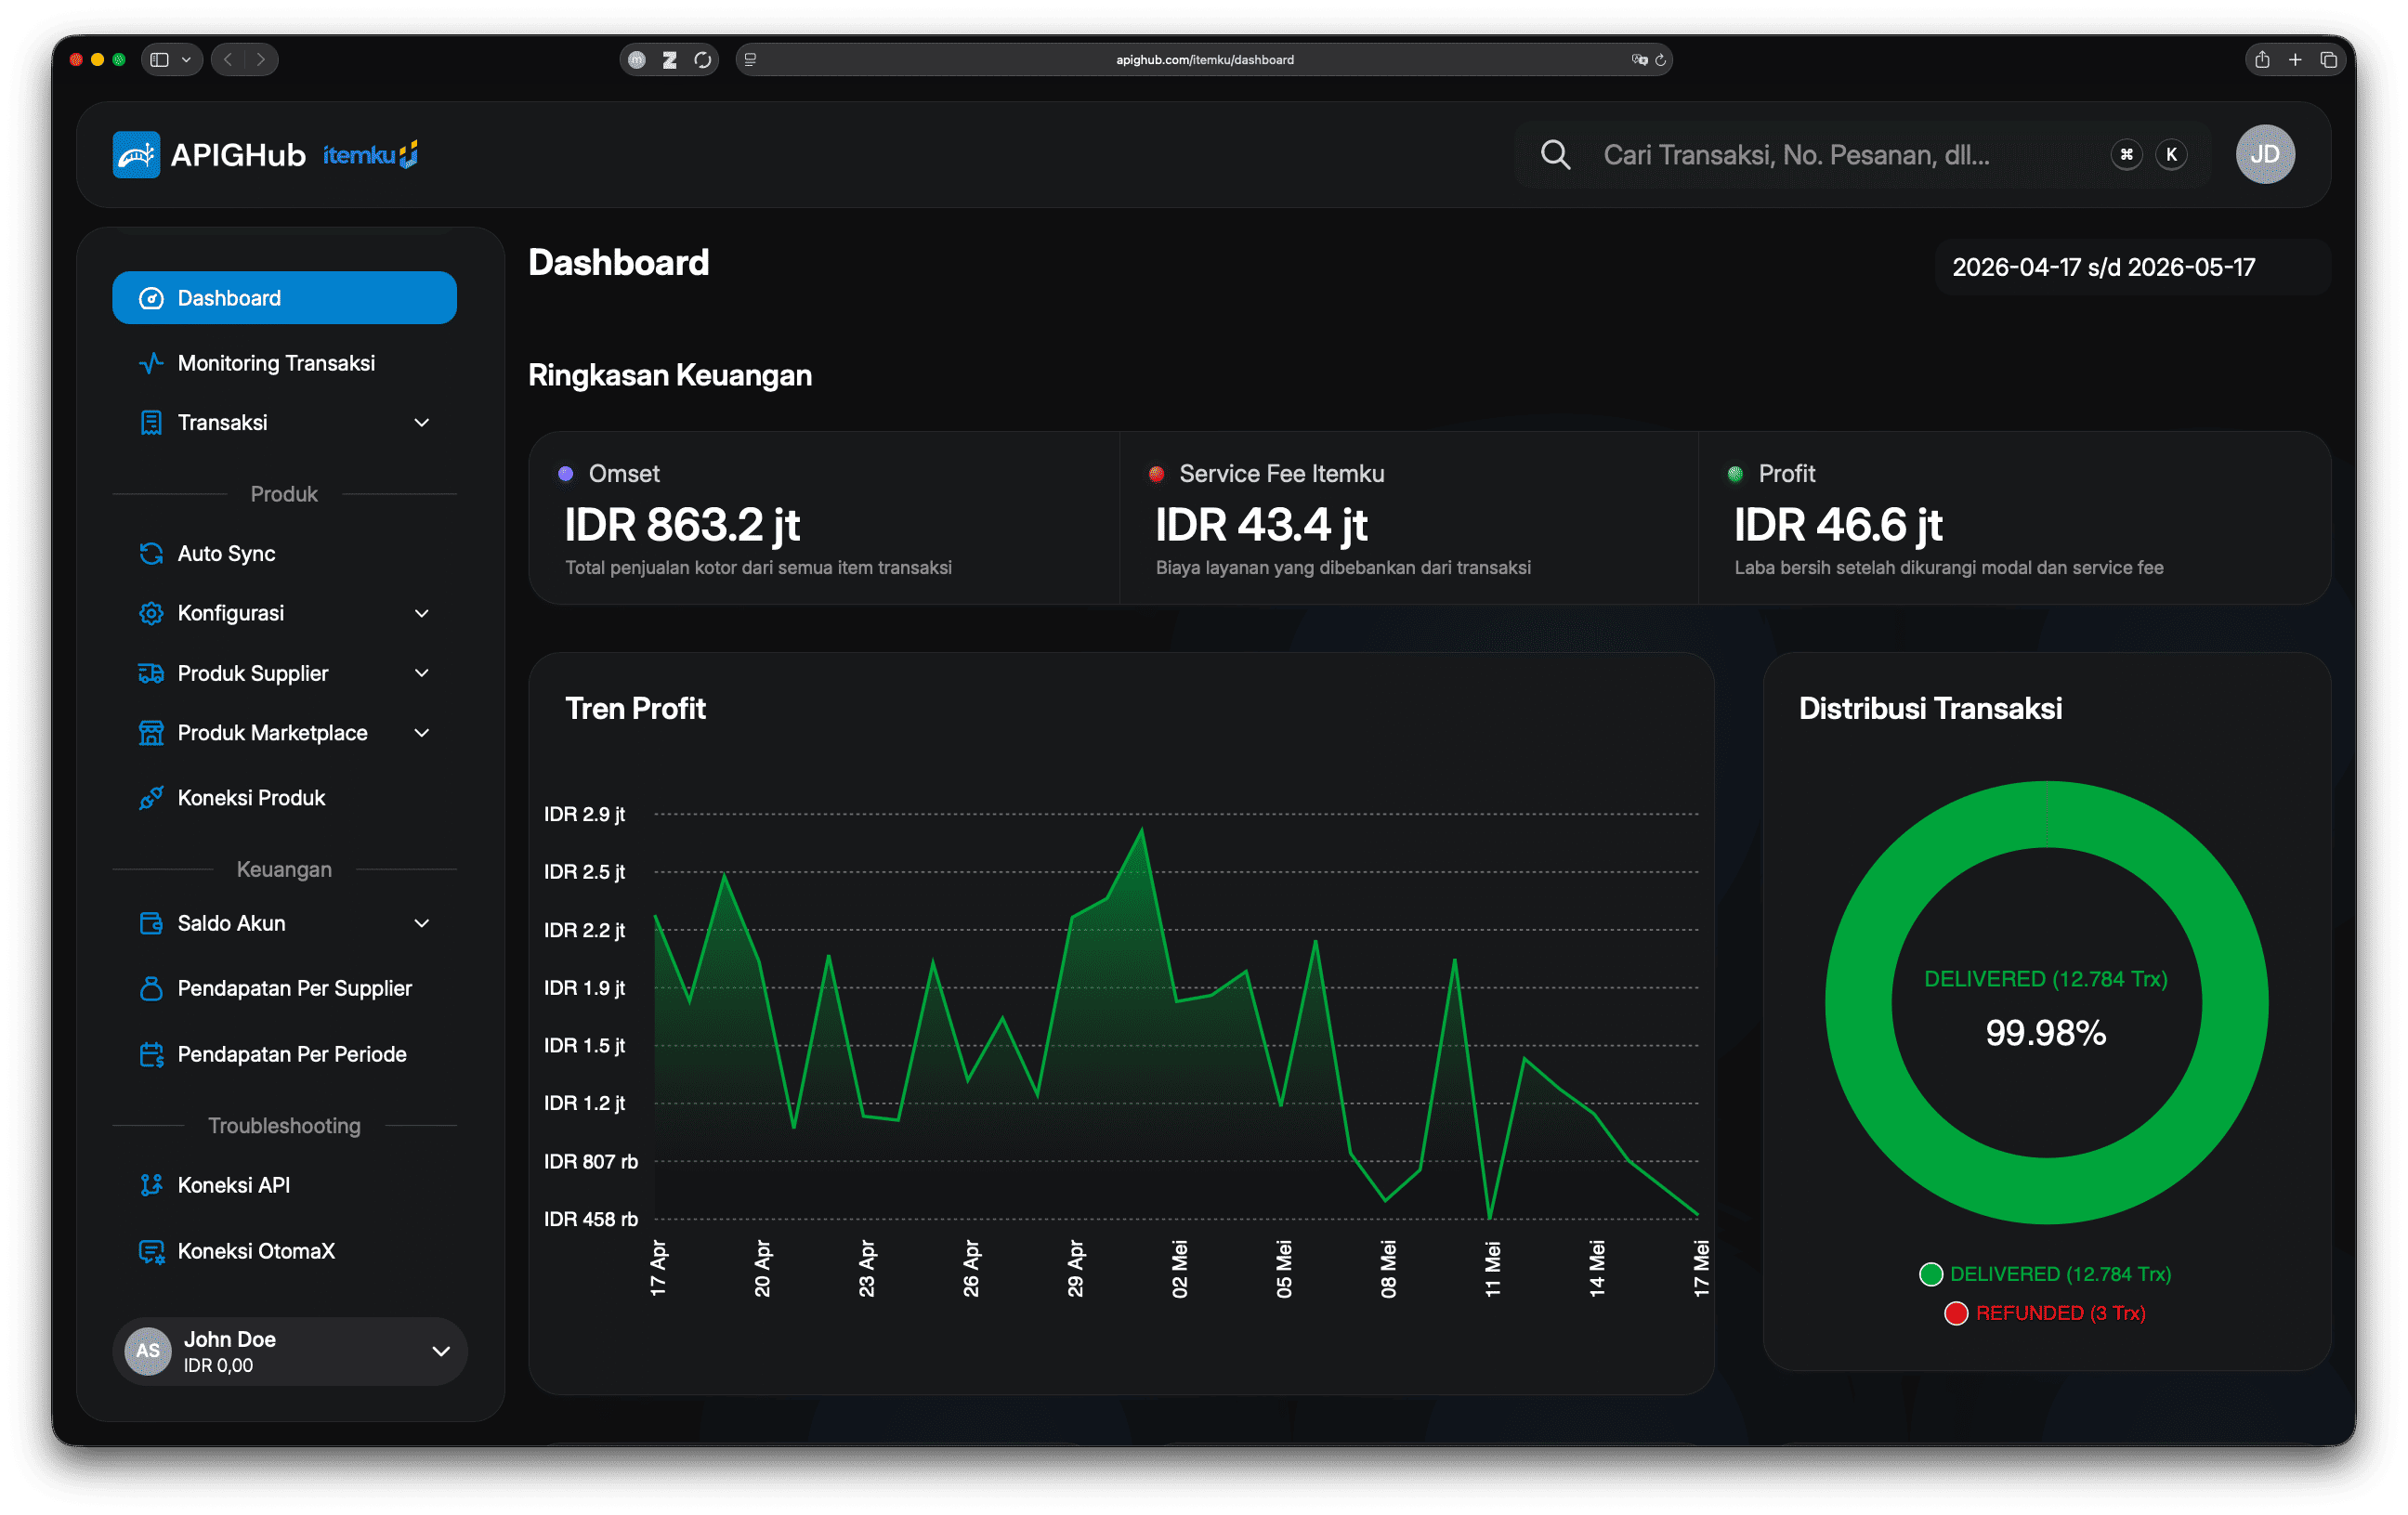Go forward with the browser forward arrow
Image resolution: width=2408 pixels, height=1515 pixels.
click(261, 59)
